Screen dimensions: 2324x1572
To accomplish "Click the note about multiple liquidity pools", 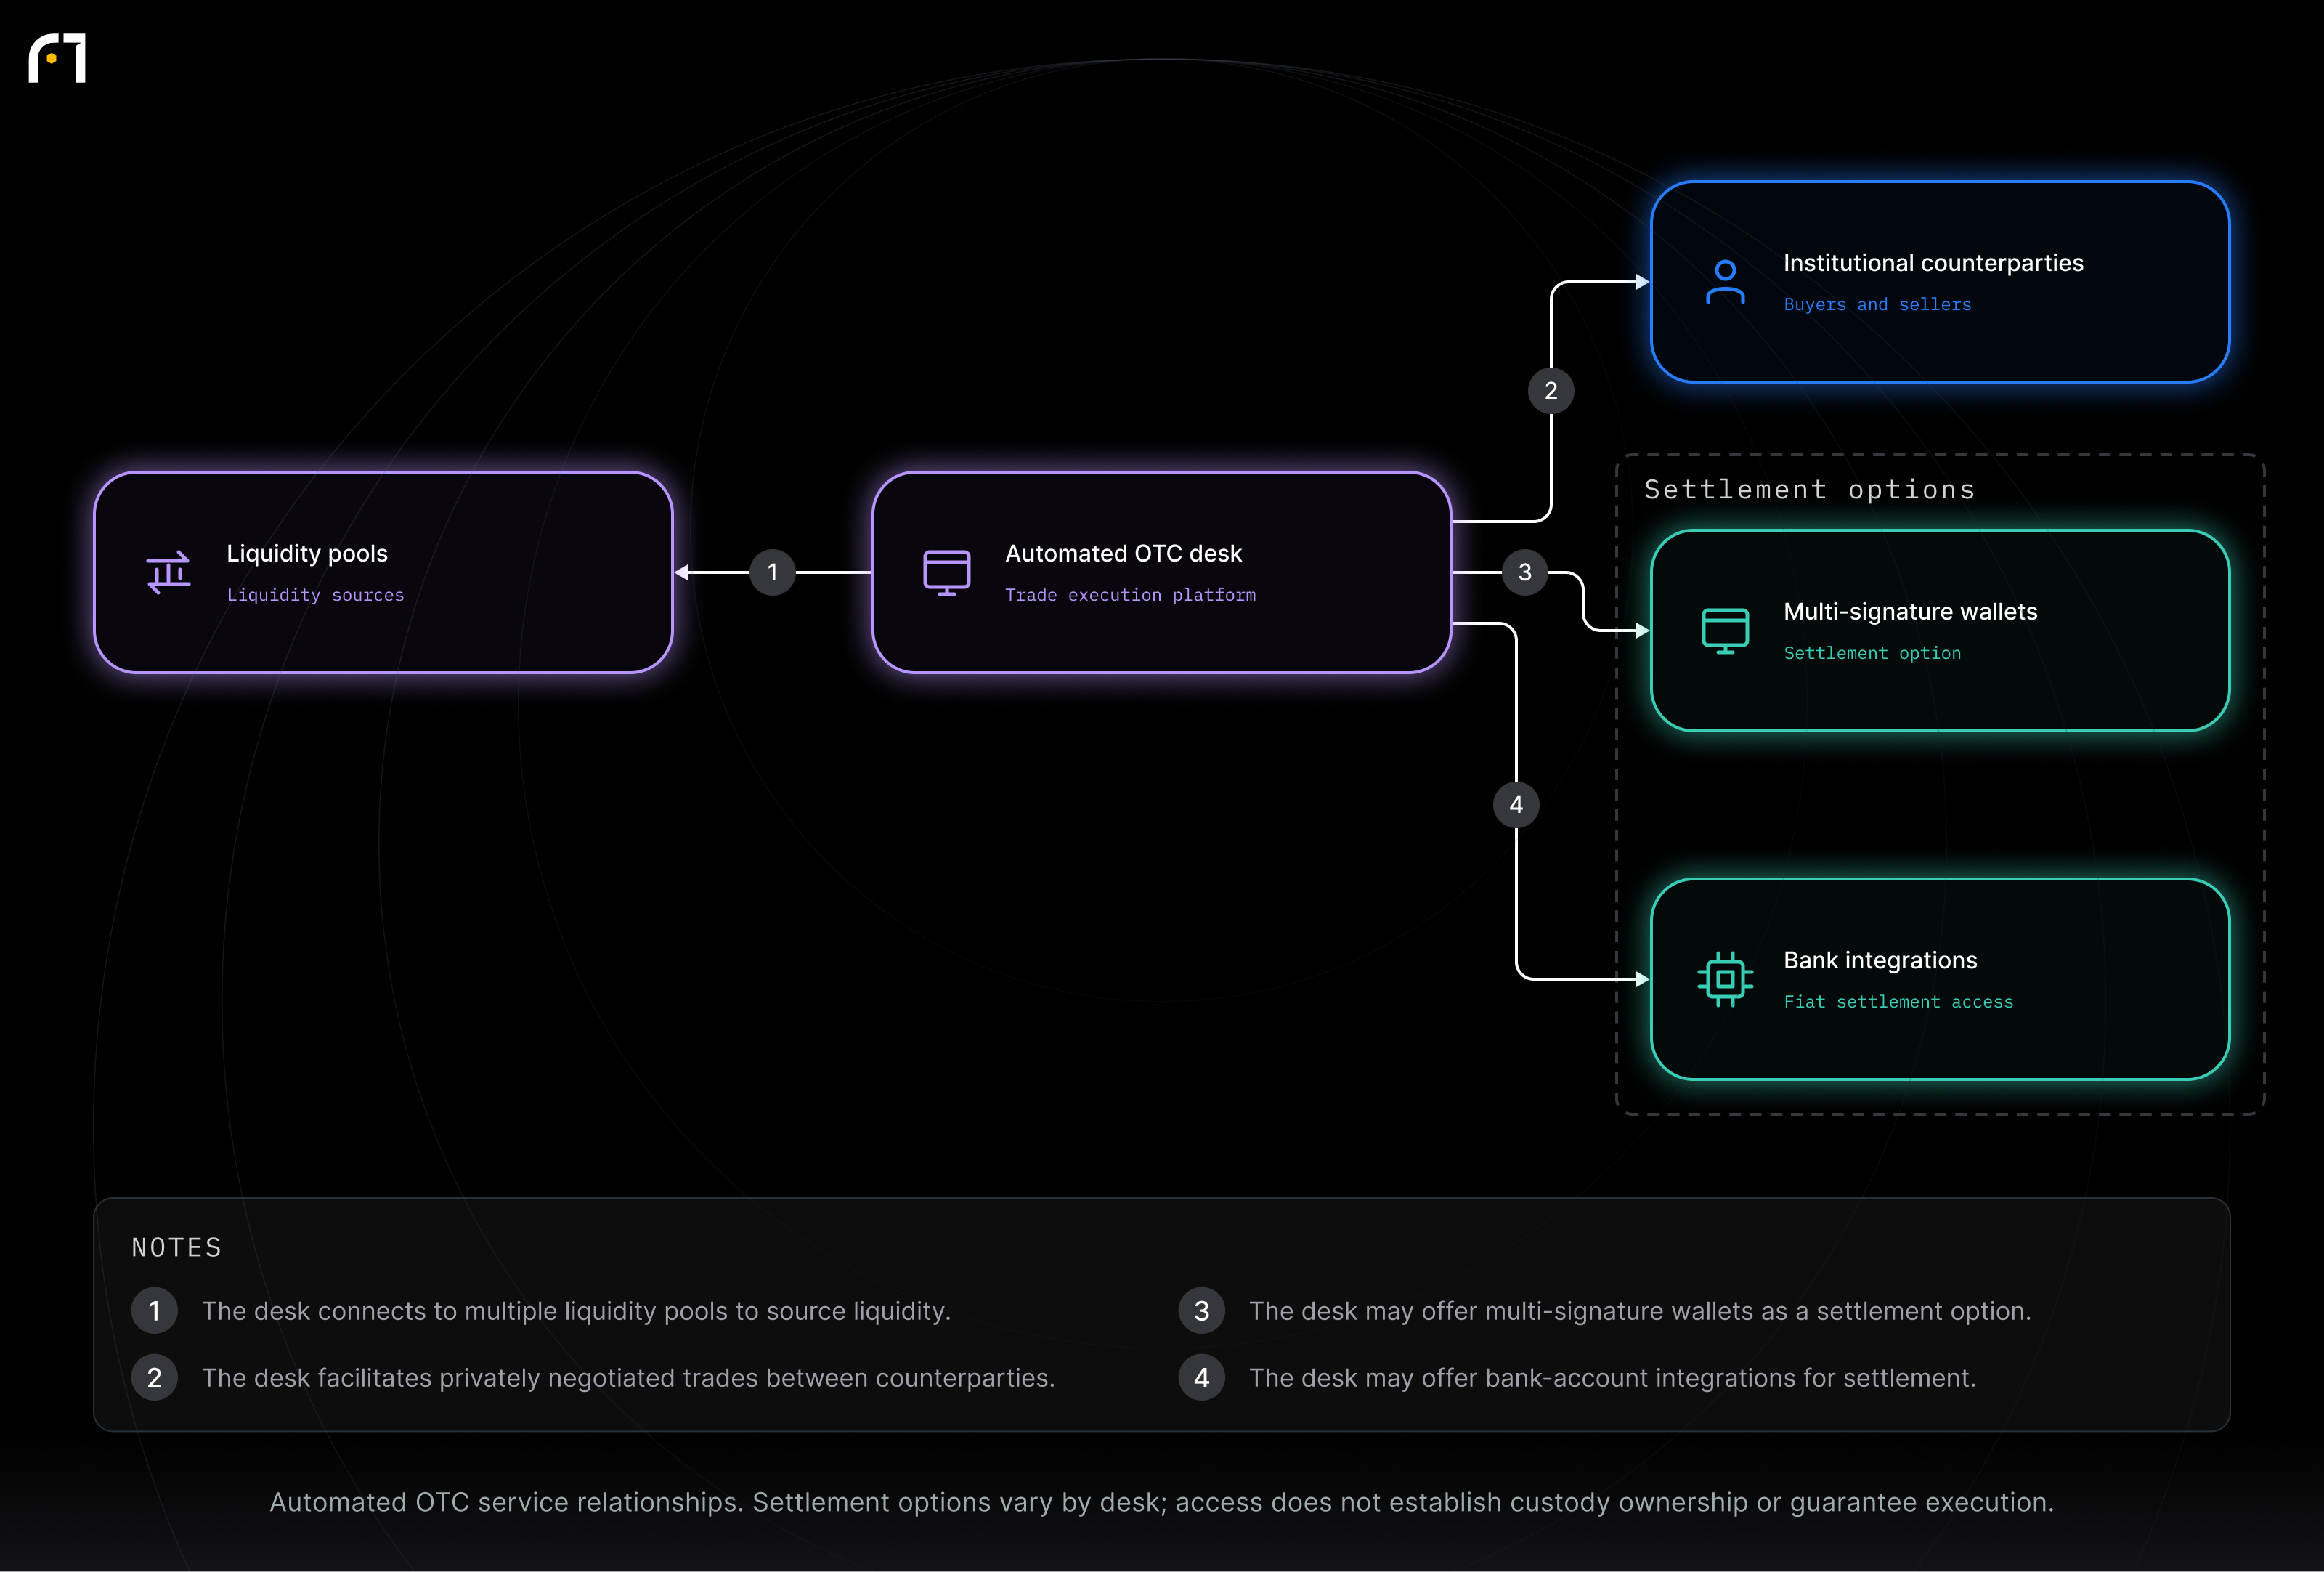I will point(576,1311).
